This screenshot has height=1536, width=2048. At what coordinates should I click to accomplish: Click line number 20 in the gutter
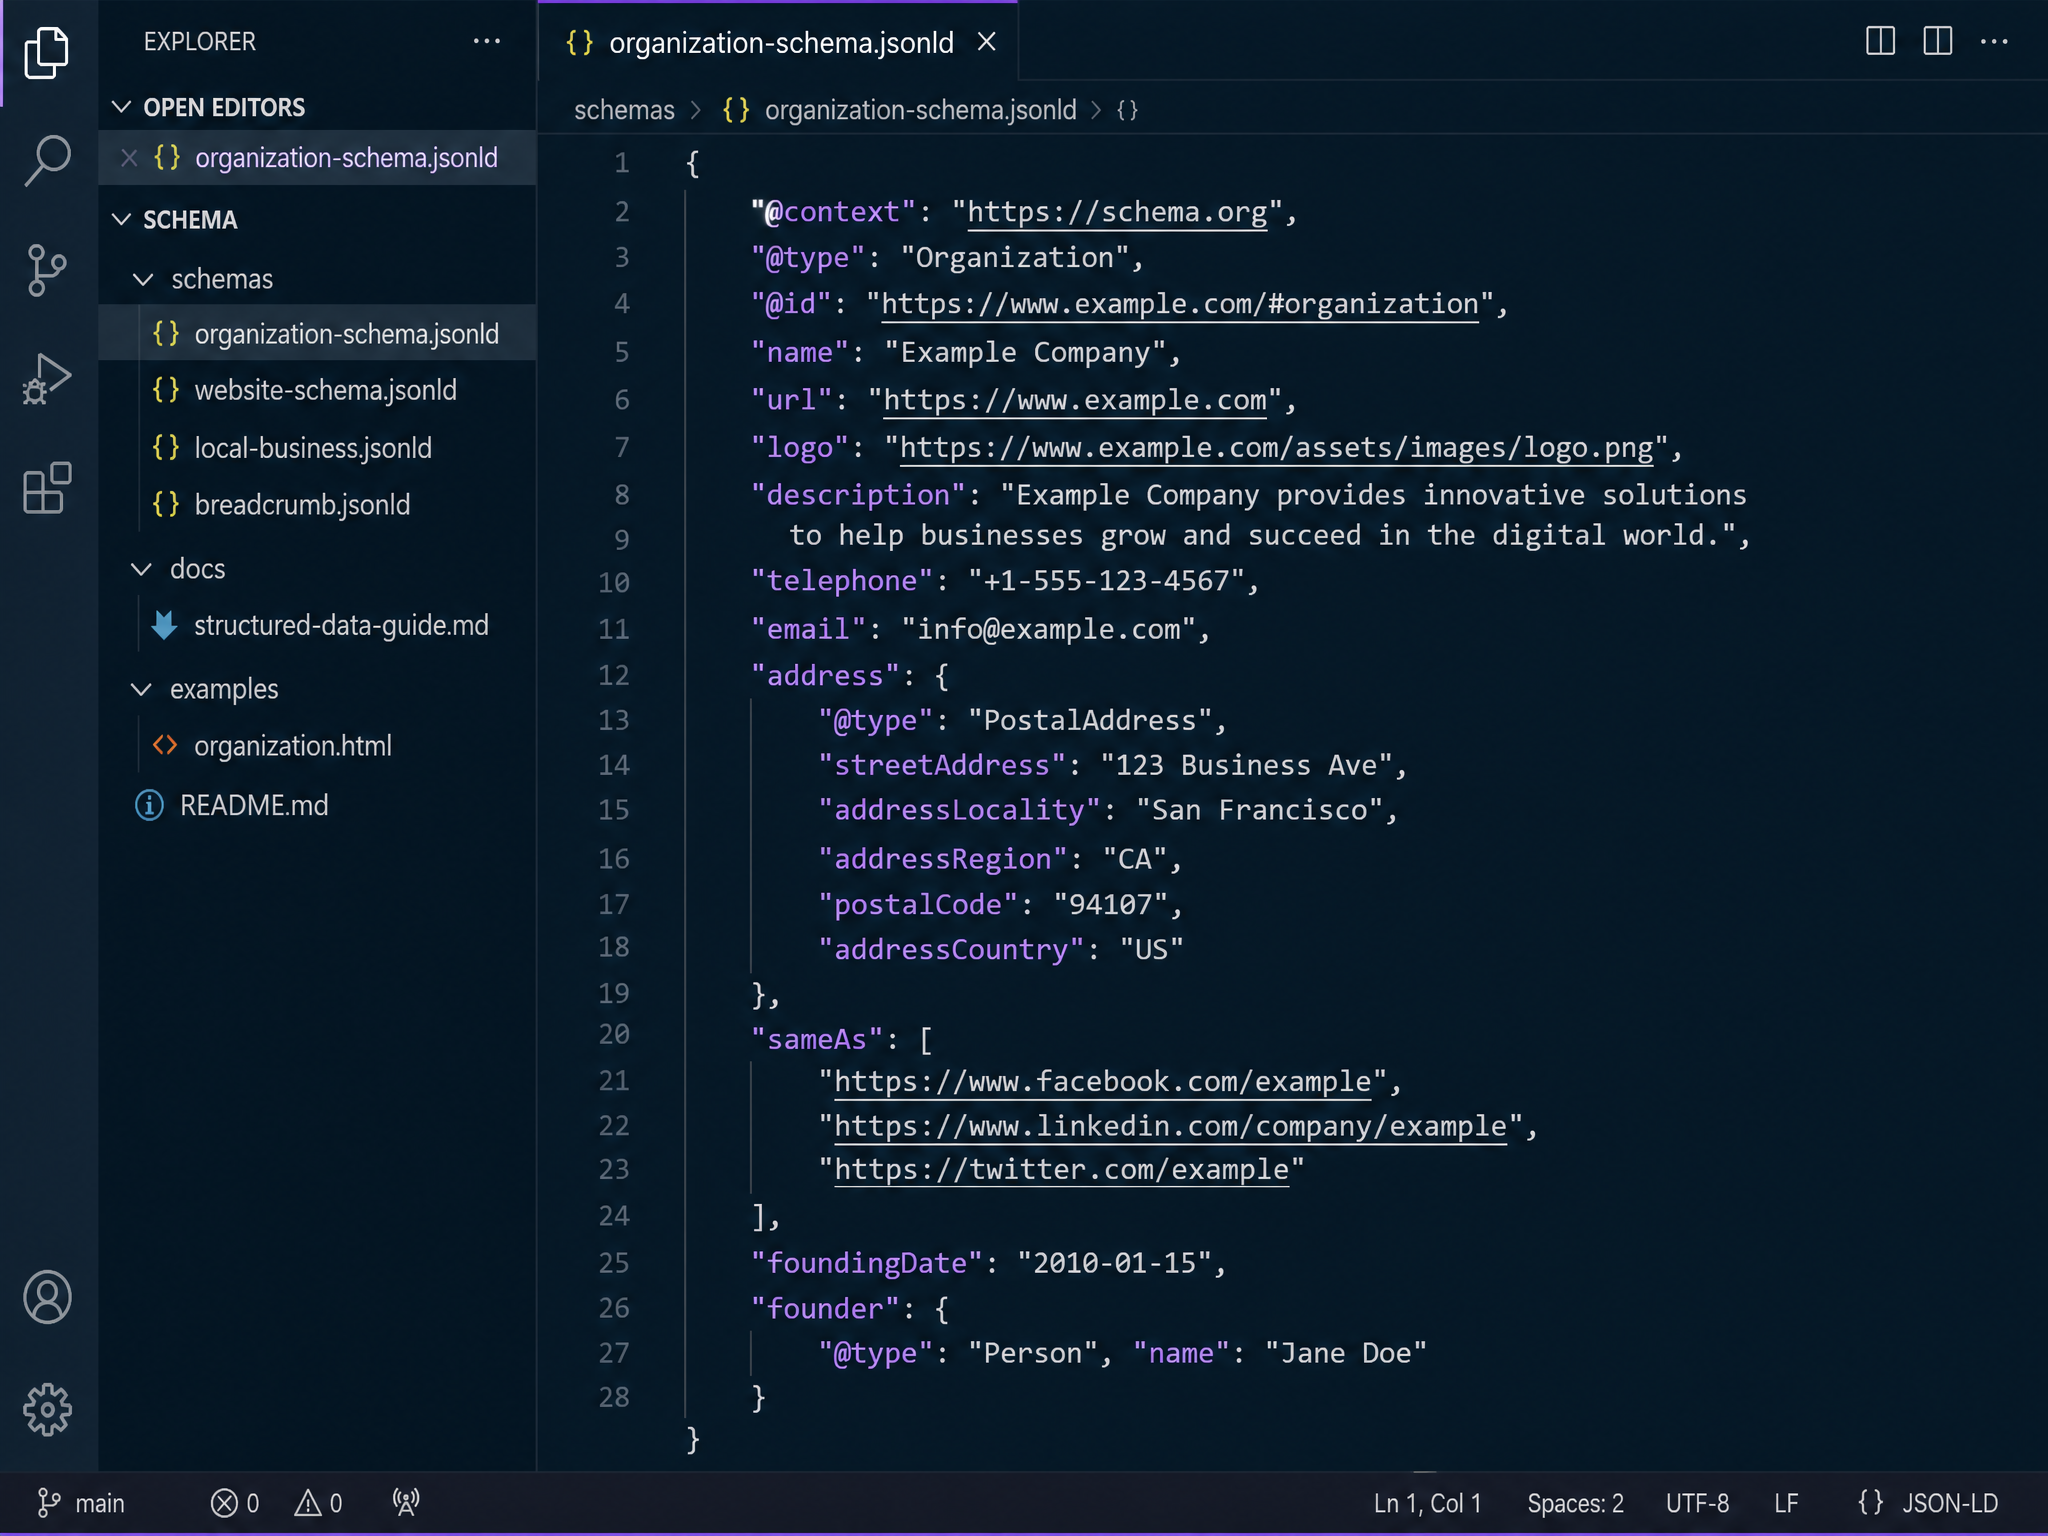[614, 1034]
